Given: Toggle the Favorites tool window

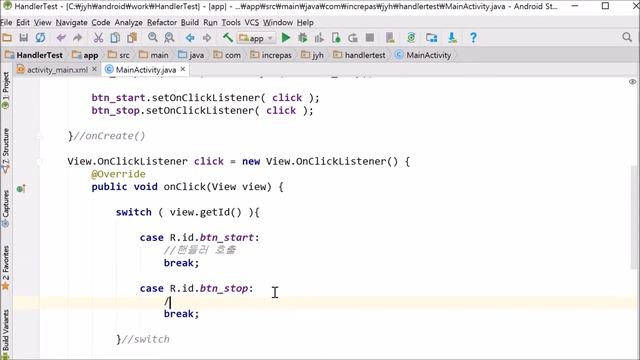Looking at the screenshot, I should pos(6,267).
